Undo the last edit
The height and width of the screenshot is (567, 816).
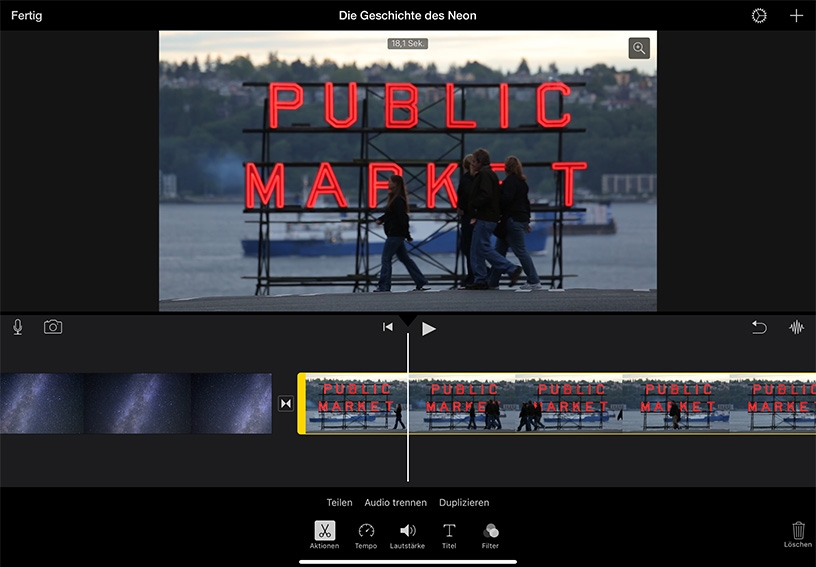click(759, 327)
